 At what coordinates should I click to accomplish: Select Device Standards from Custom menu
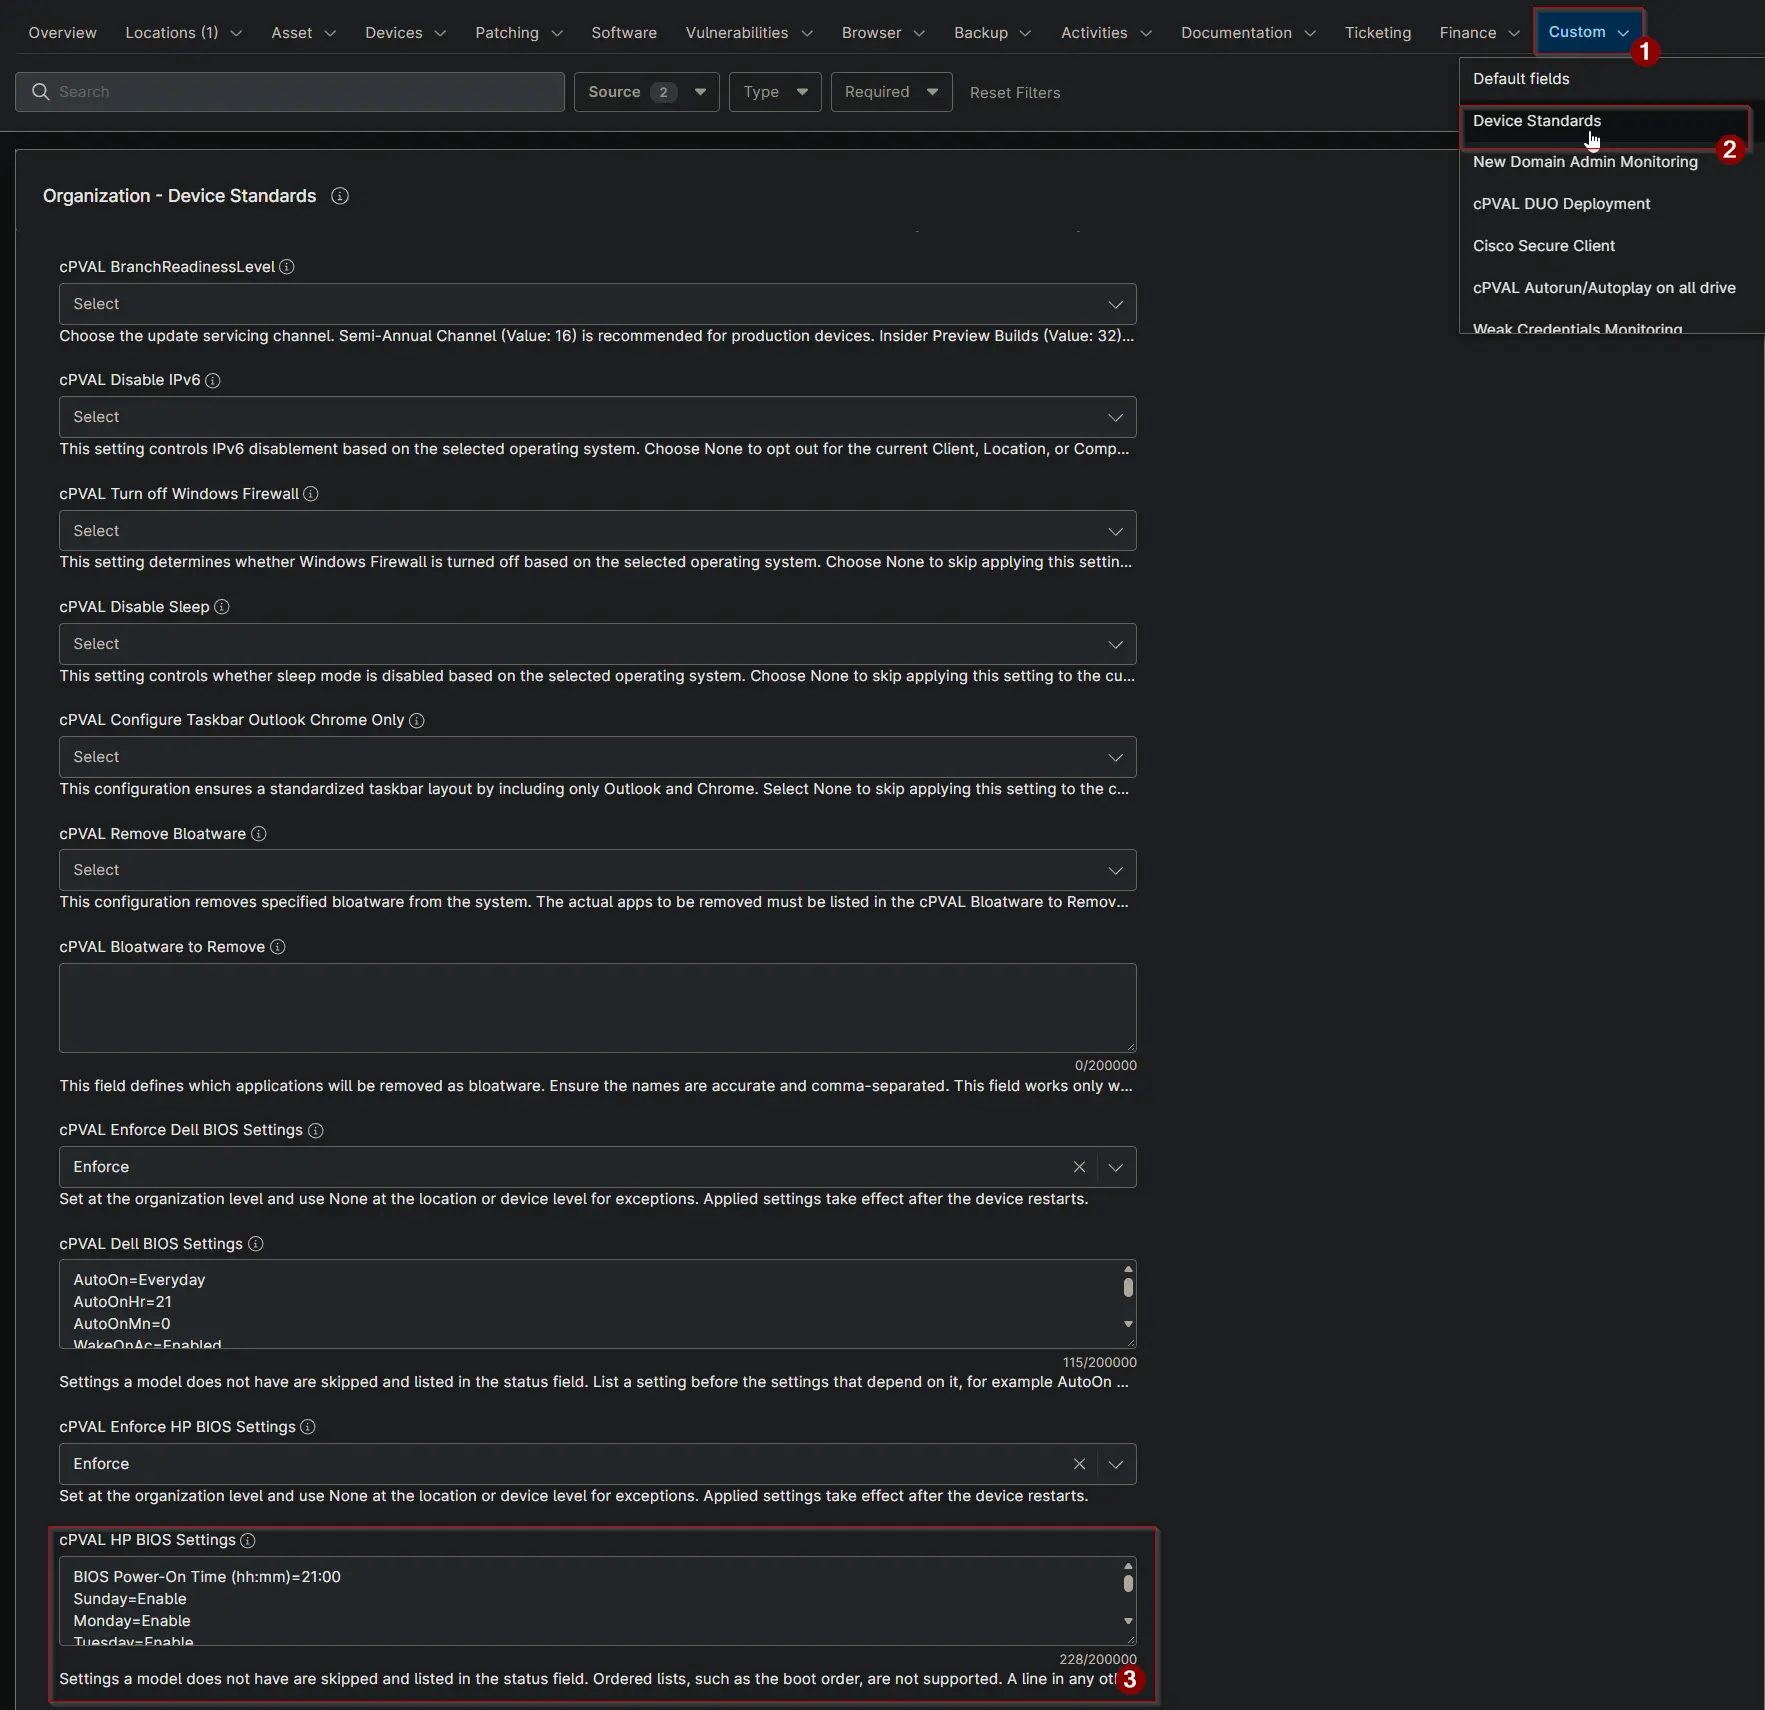coord(1604,121)
